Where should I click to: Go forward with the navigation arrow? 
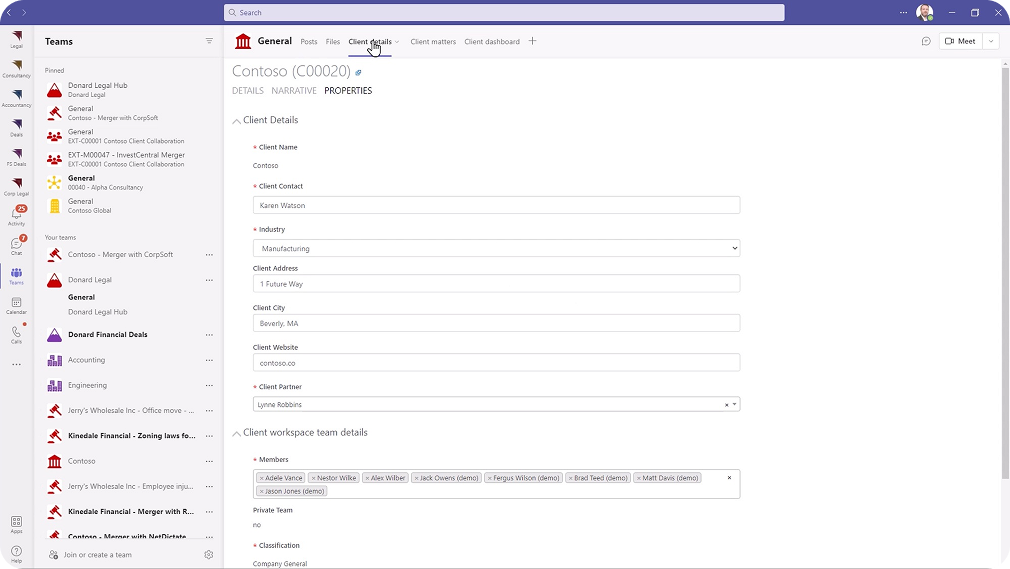[24, 12]
